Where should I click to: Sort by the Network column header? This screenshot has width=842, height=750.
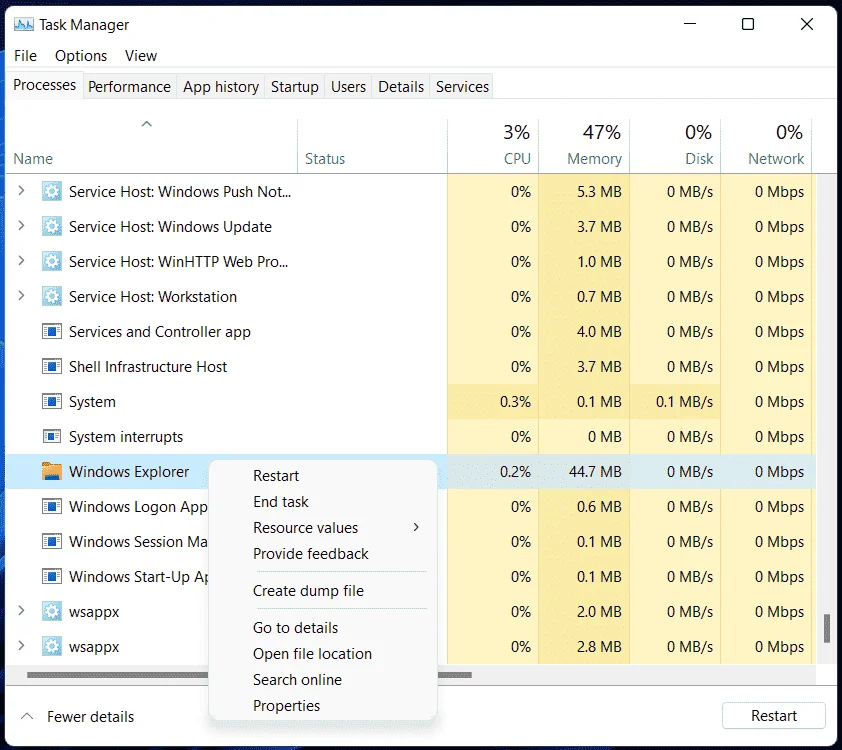tap(766, 145)
